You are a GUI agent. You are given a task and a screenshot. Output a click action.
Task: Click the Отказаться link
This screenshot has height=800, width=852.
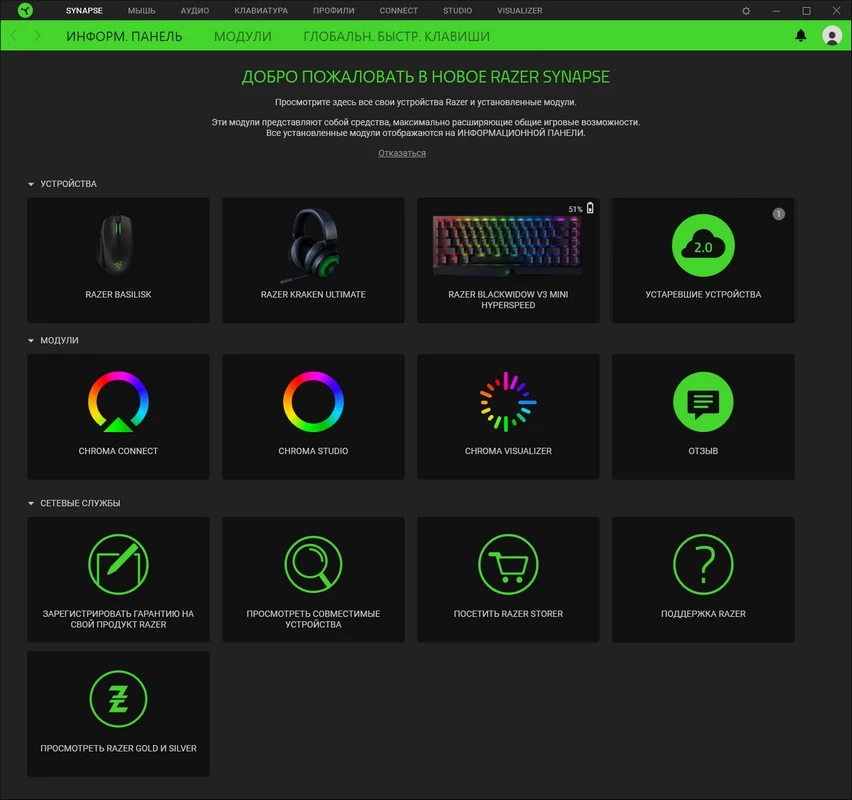coord(402,153)
